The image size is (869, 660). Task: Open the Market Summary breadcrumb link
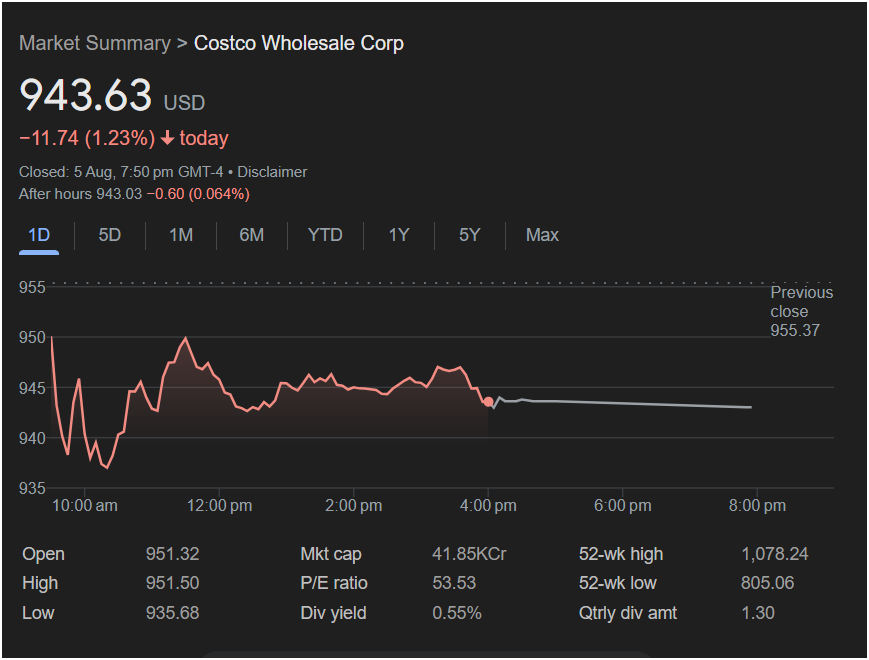click(x=95, y=43)
